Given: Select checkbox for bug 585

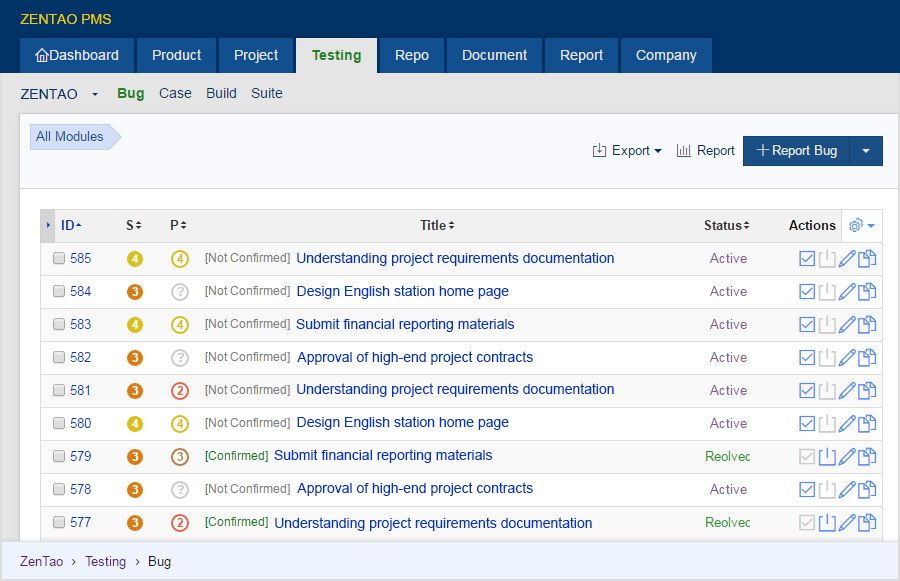Looking at the screenshot, I should point(59,258).
